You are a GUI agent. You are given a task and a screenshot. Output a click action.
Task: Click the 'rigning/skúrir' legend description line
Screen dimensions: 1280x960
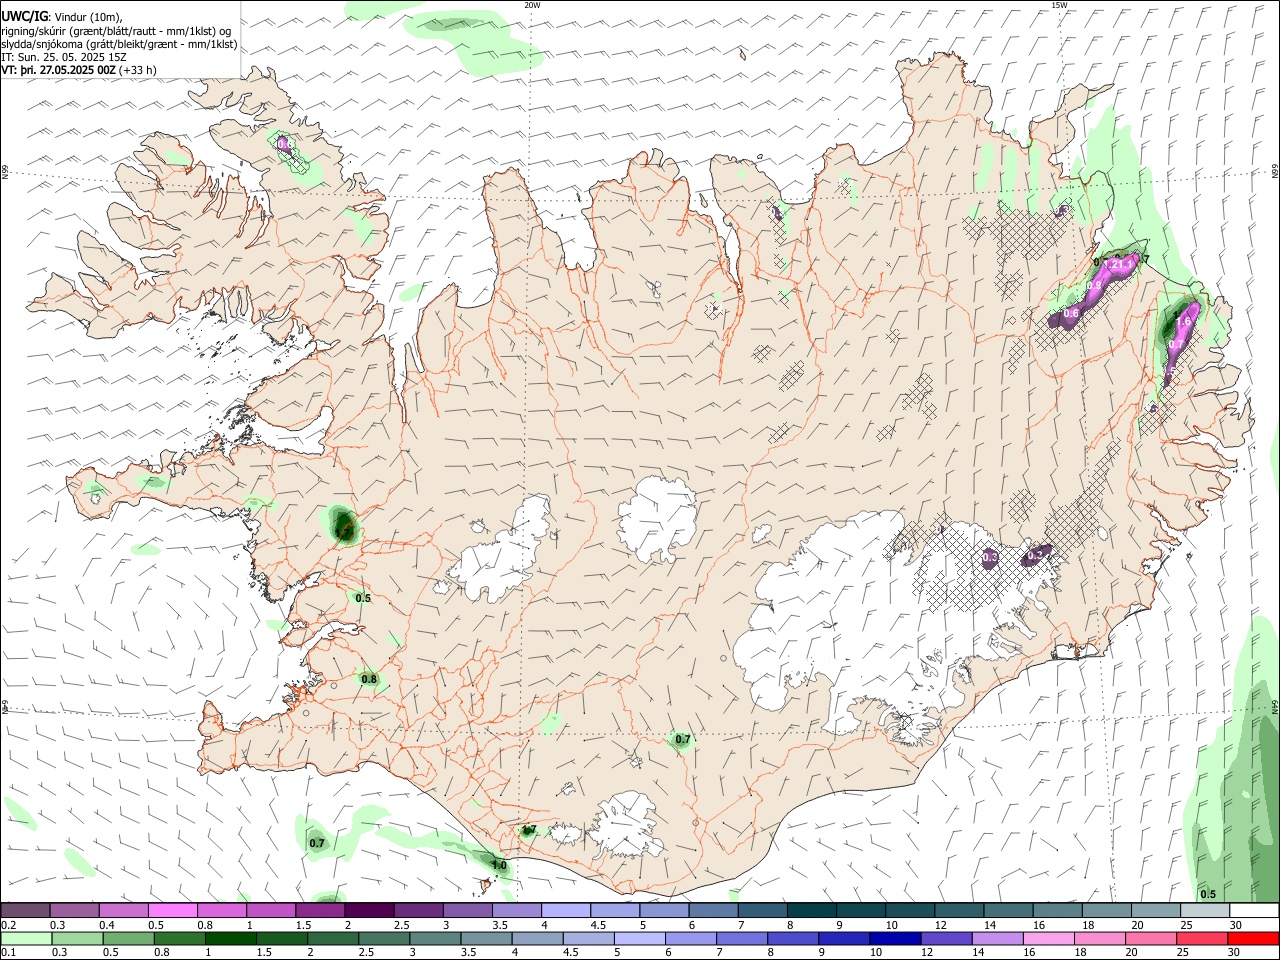(117, 30)
